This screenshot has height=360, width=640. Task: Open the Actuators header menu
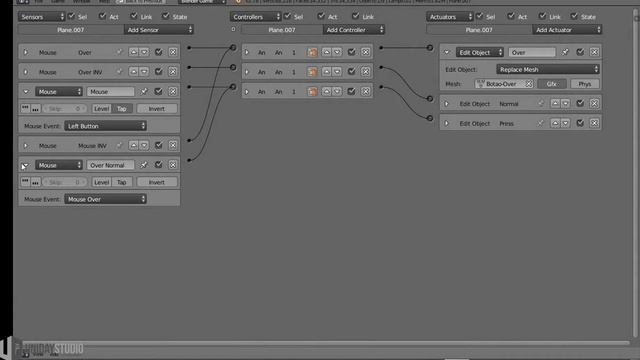pyautogui.click(x=450, y=17)
